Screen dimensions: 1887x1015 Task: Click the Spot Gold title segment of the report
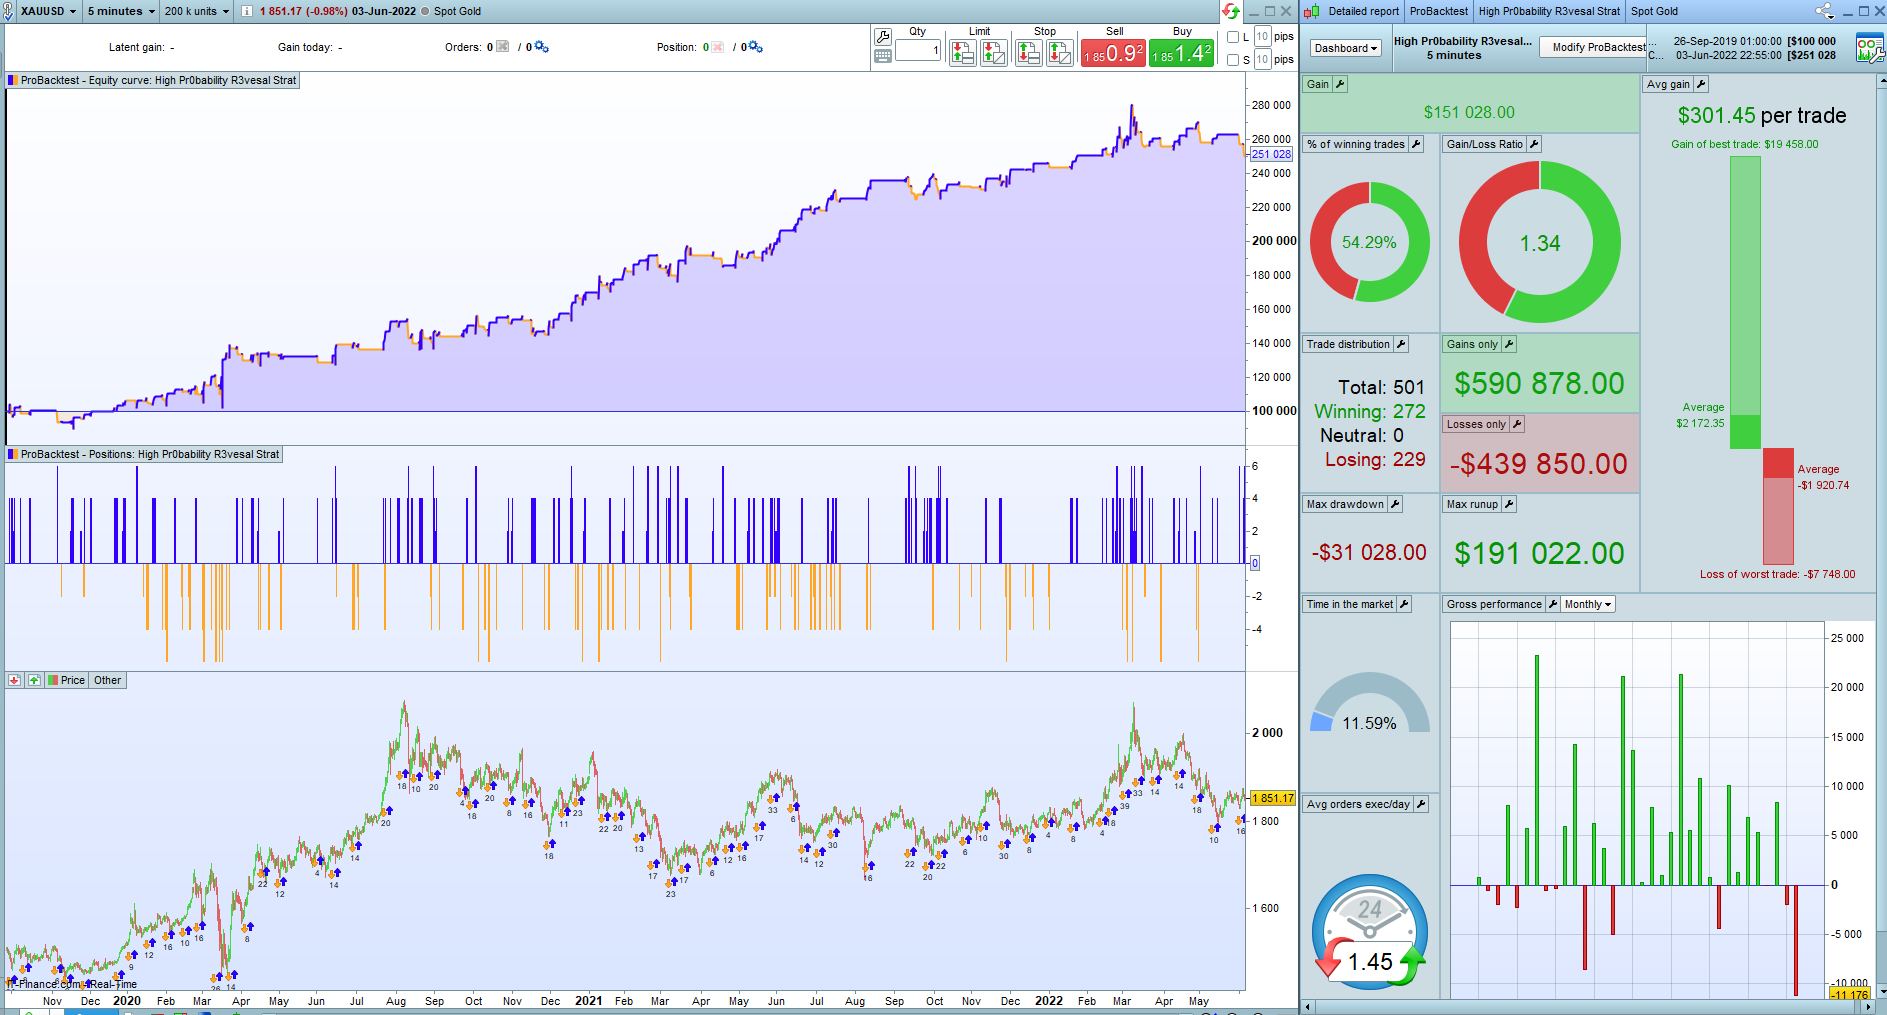[1654, 11]
